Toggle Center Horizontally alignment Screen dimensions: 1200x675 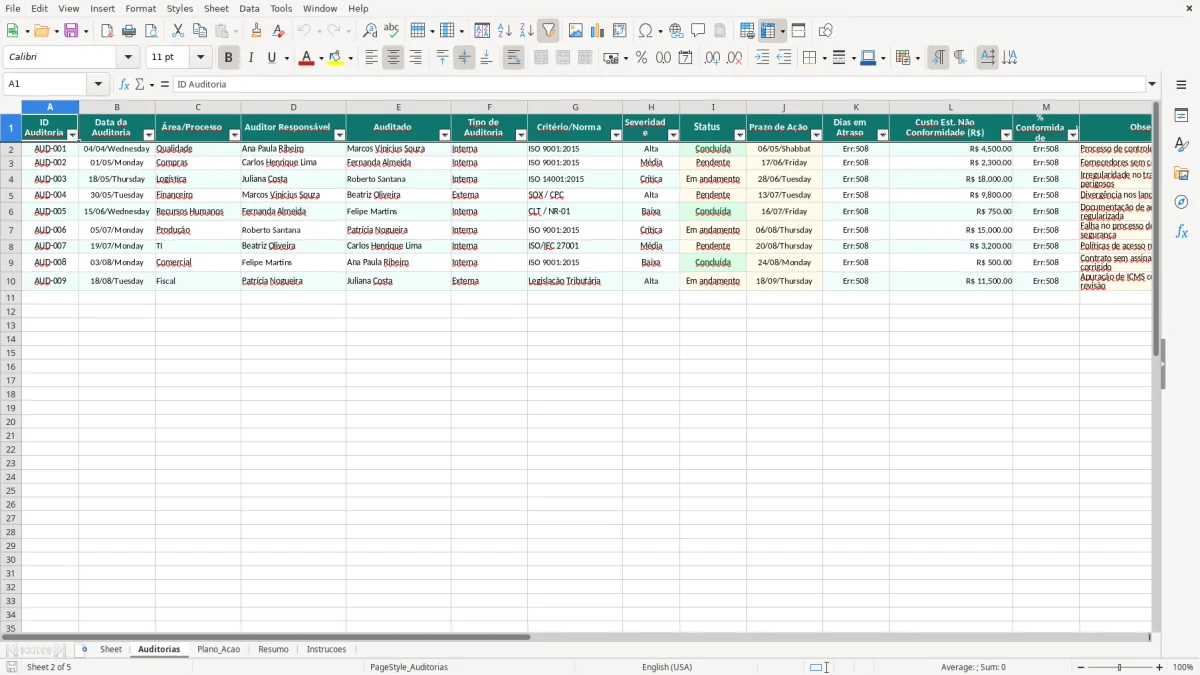tap(393, 58)
